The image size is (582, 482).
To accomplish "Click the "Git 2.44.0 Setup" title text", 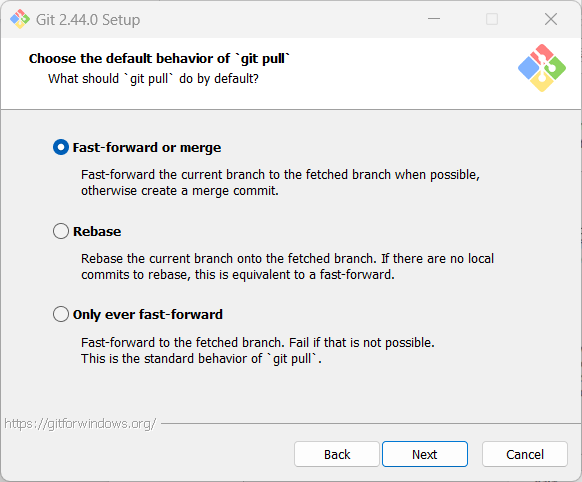I will tap(88, 20).
